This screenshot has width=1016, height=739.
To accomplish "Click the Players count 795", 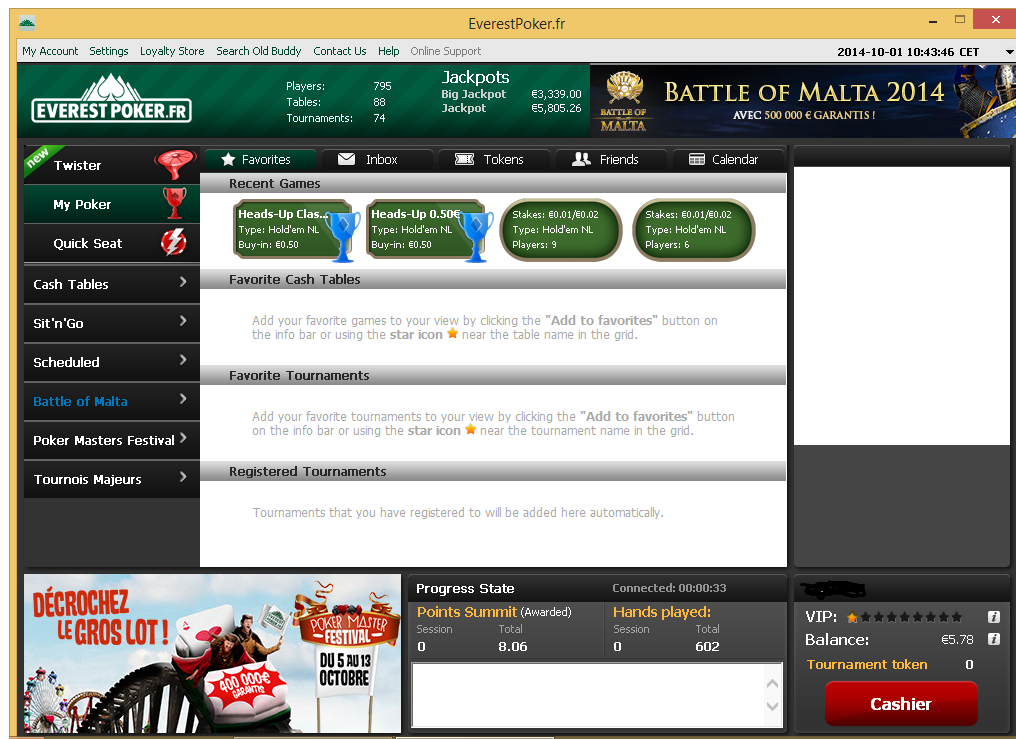I will pos(382,86).
